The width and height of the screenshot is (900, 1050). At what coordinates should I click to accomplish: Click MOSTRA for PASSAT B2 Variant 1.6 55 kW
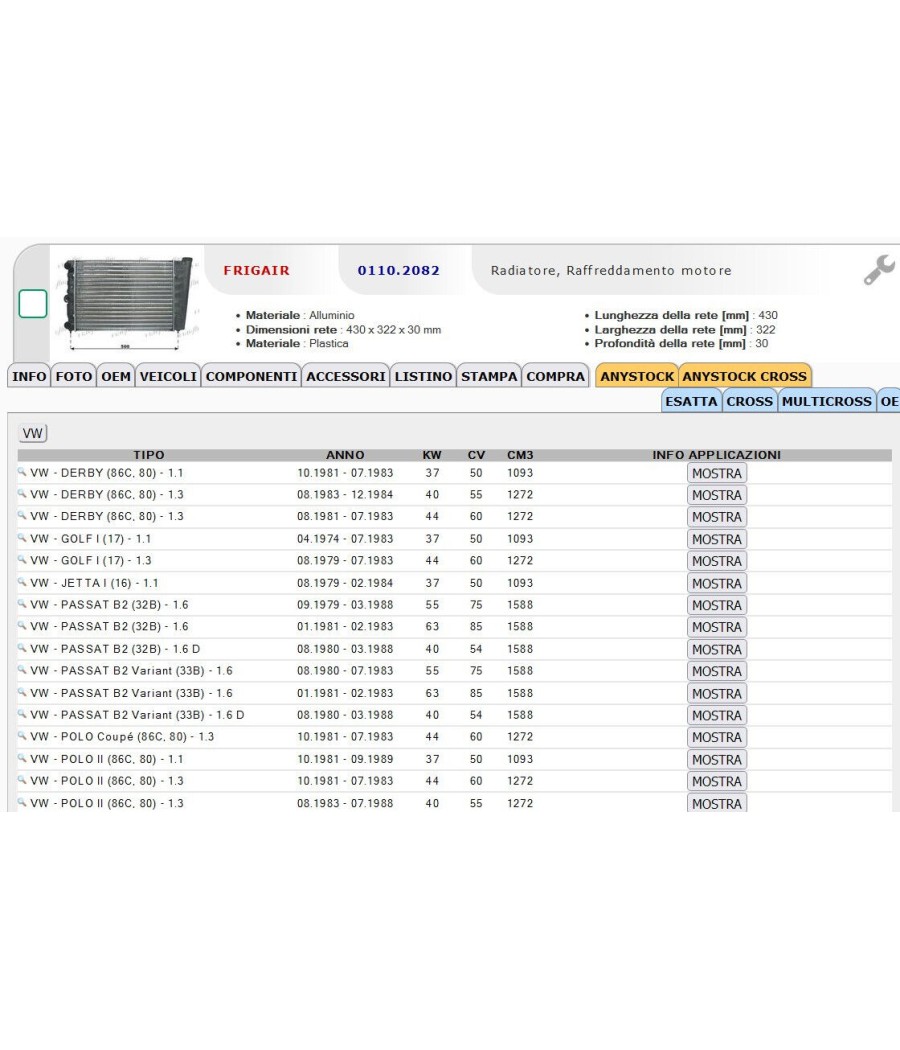tap(717, 671)
